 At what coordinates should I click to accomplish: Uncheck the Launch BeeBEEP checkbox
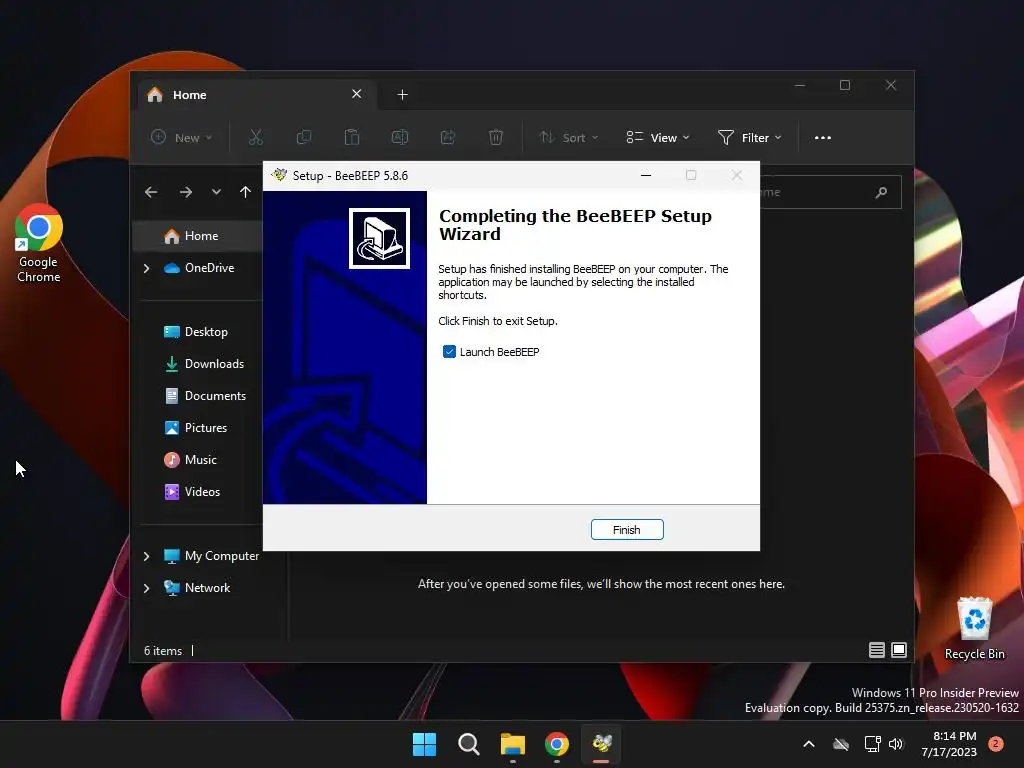449,352
